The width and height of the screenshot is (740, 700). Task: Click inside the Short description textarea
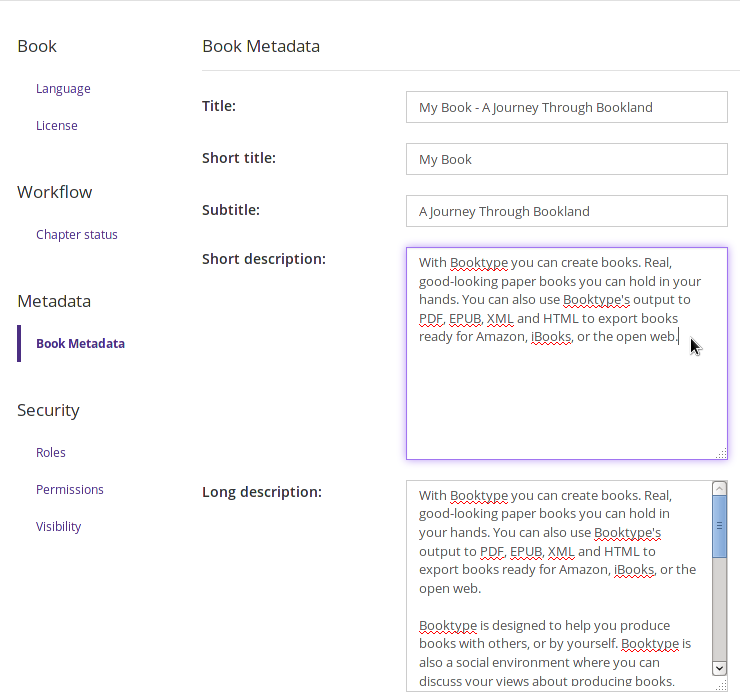(x=567, y=353)
